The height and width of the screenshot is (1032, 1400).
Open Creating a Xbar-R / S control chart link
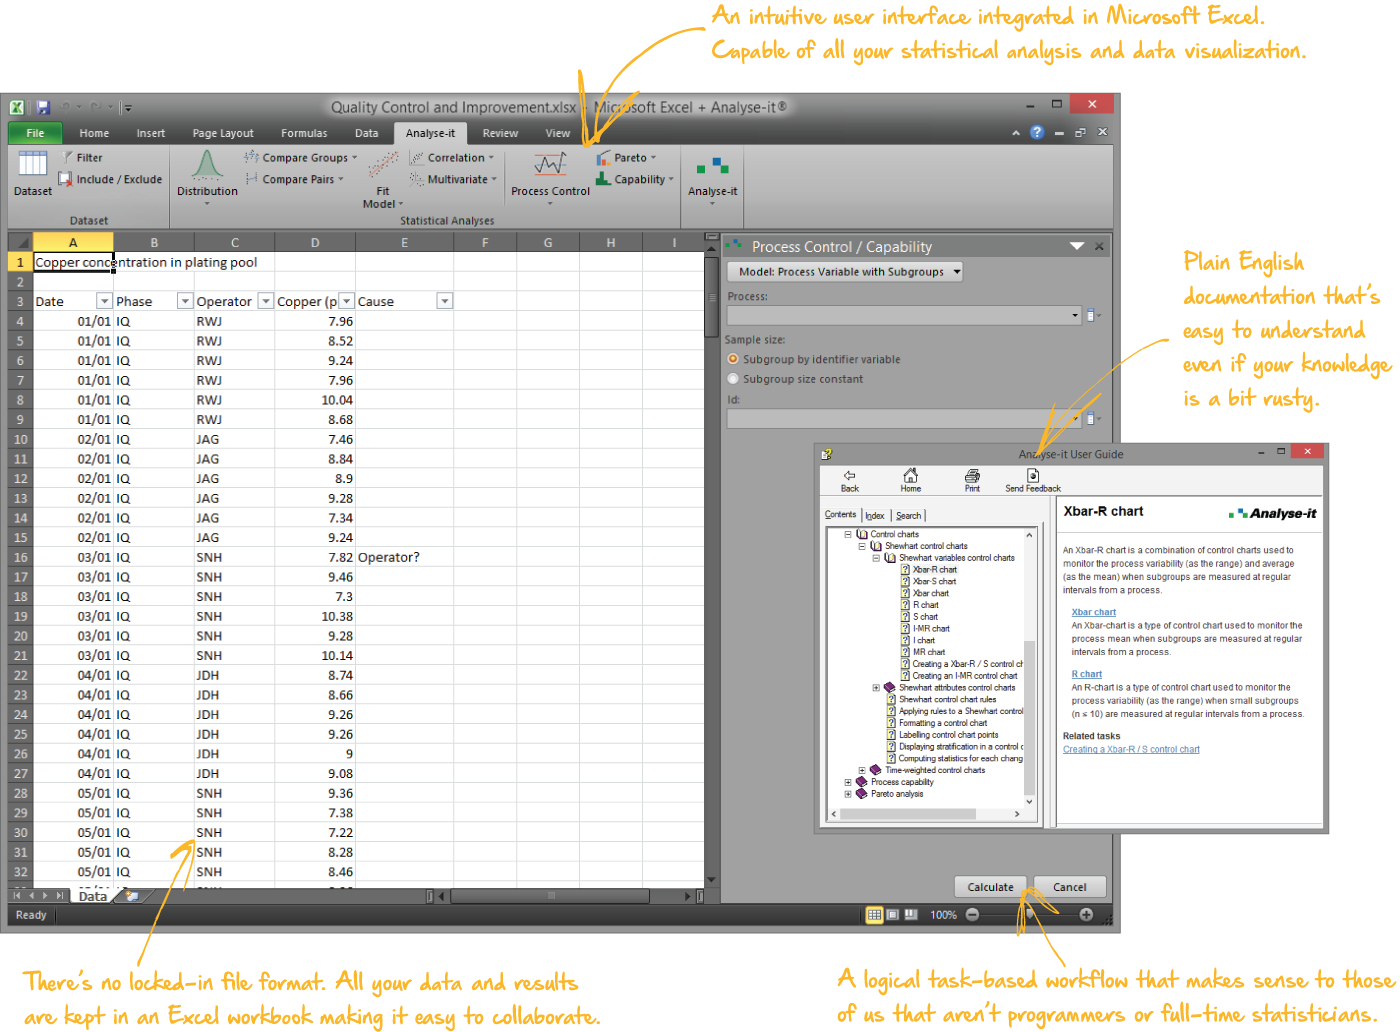coord(1131,749)
